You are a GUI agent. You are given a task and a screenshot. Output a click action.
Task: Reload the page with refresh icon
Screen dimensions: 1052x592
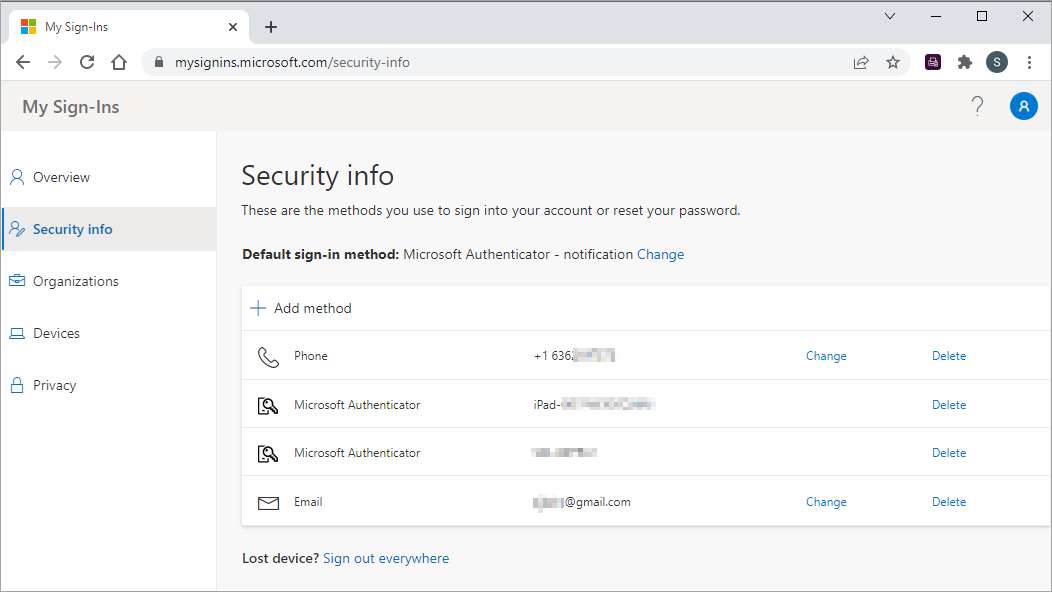pyautogui.click(x=87, y=62)
